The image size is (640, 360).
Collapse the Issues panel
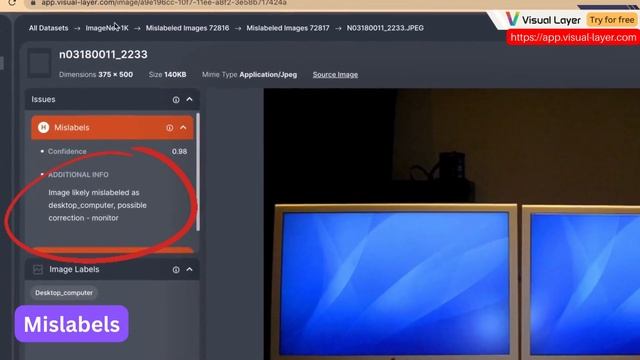(189, 99)
